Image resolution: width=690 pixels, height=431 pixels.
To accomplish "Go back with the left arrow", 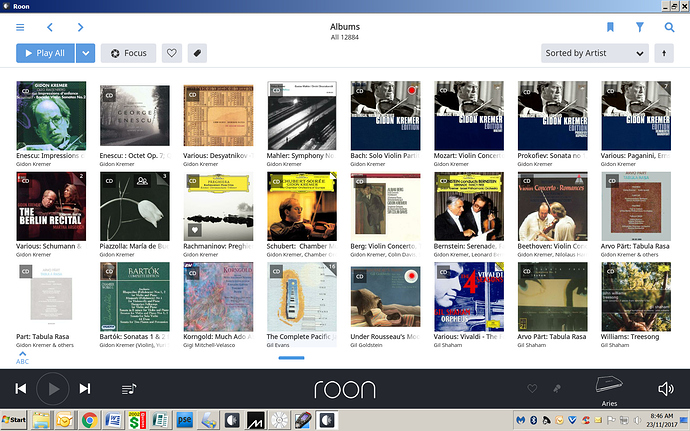I will [x=50, y=27].
